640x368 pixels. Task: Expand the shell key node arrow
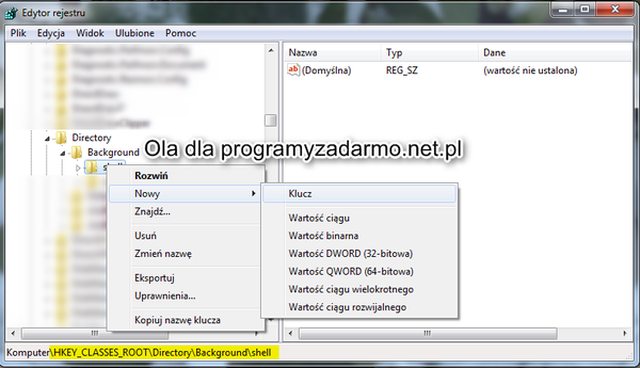click(x=78, y=168)
